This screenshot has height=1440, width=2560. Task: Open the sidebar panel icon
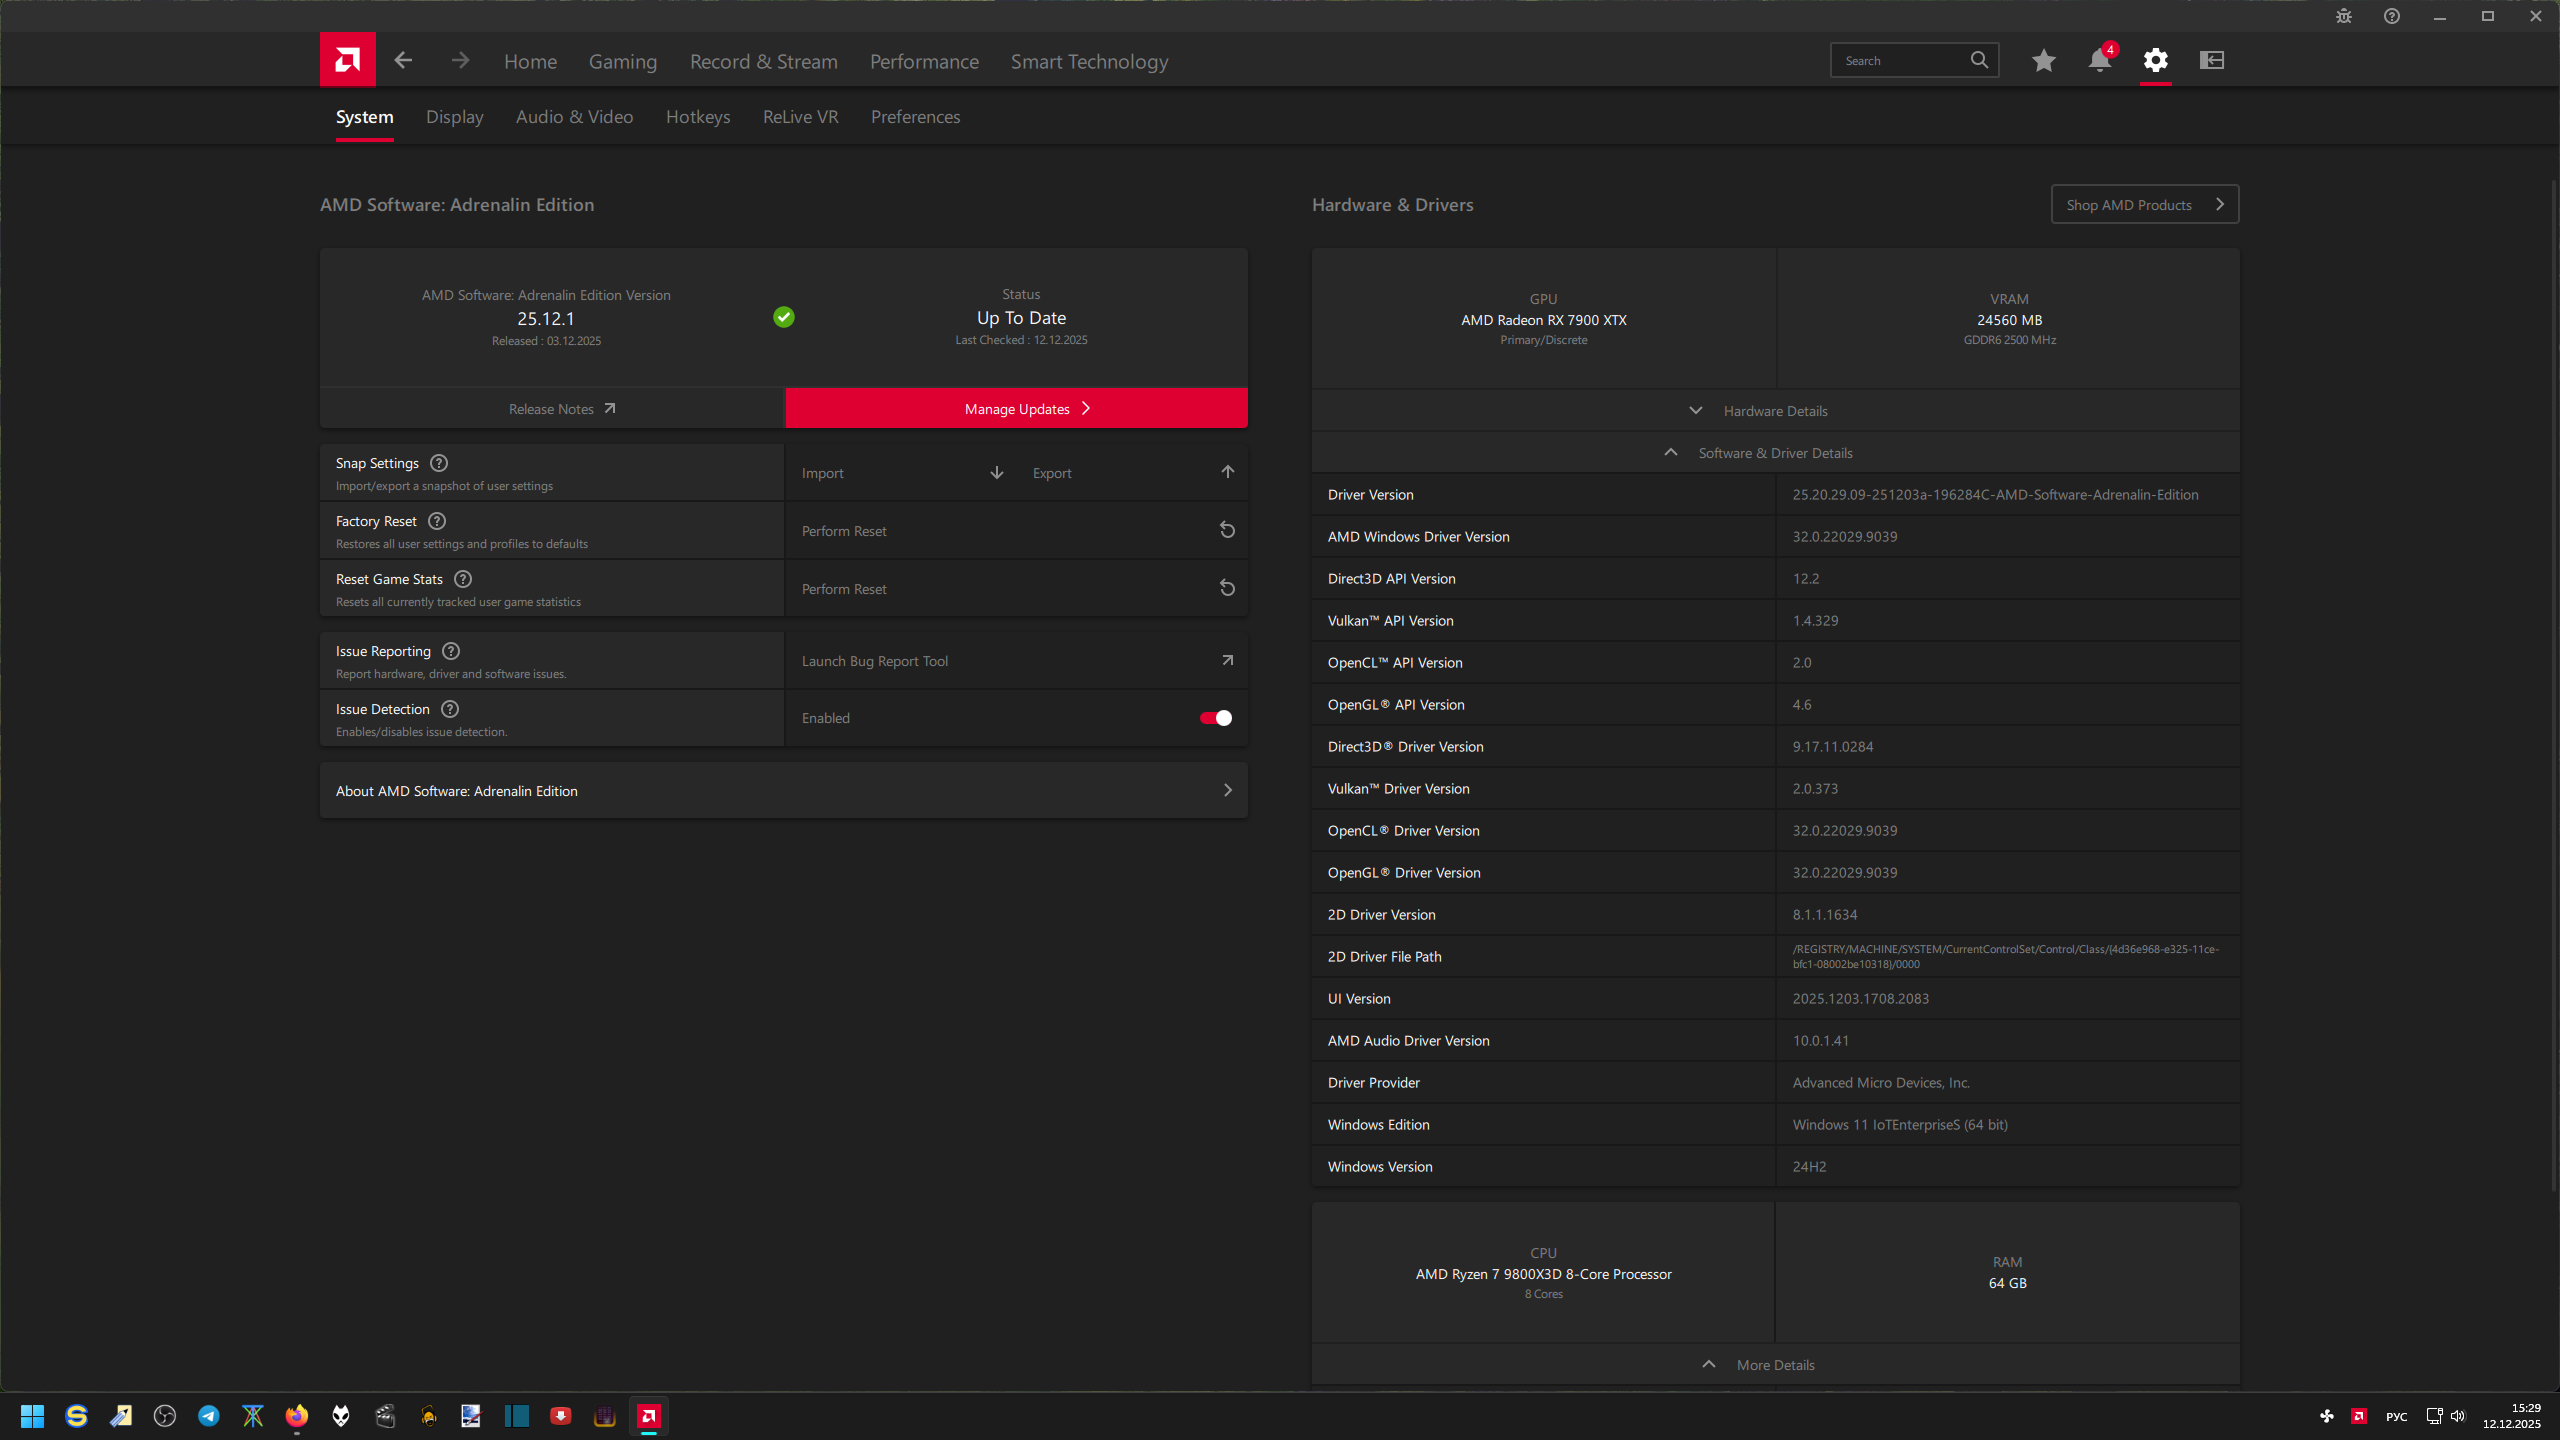[x=2211, y=60]
